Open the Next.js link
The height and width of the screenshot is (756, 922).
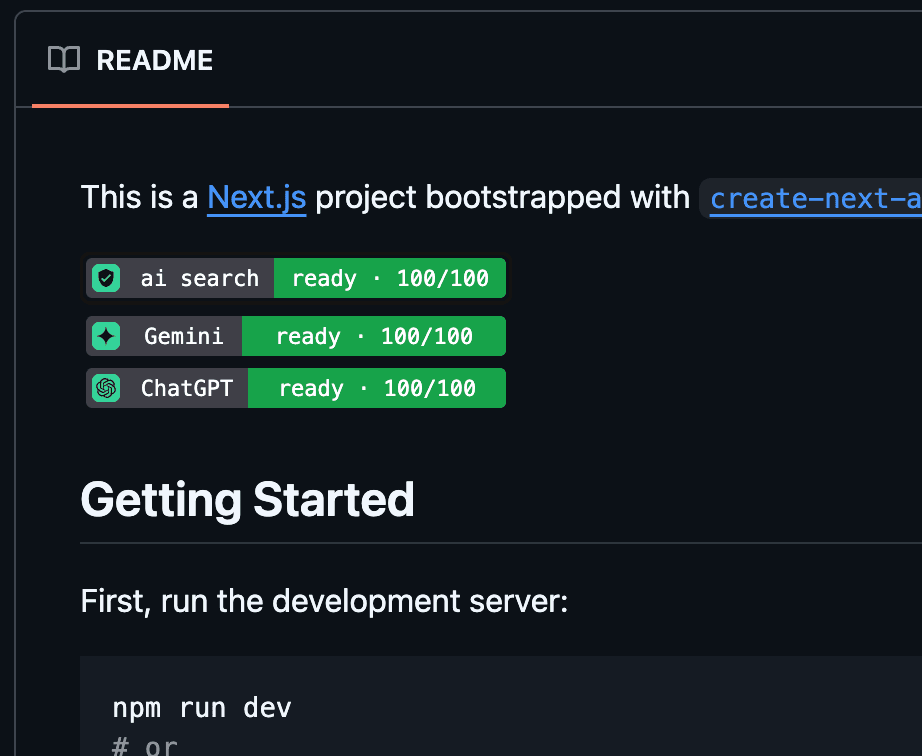pos(256,198)
